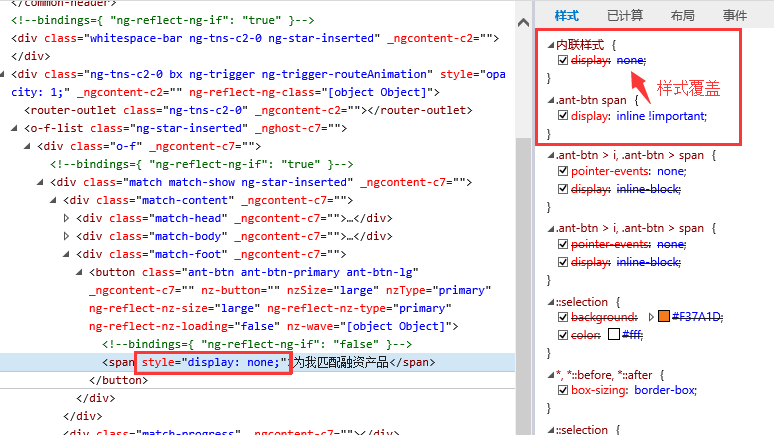Collapse the ng-trigger-routeAnimation div node

(x=2, y=74)
